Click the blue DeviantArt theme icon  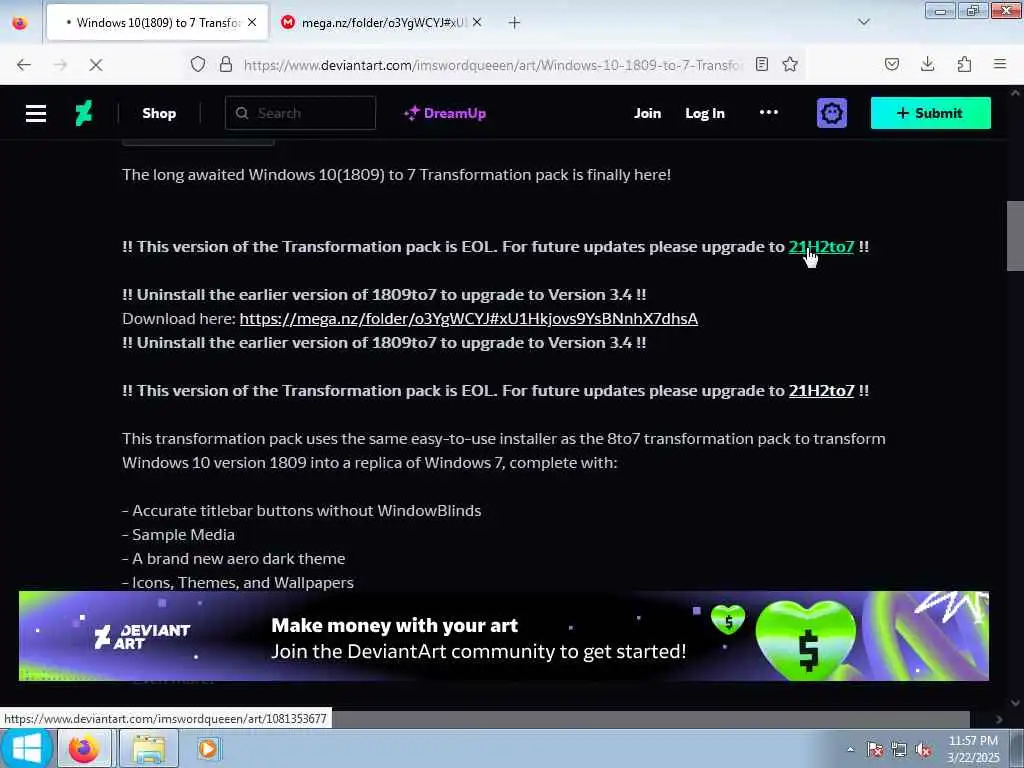click(x=831, y=113)
